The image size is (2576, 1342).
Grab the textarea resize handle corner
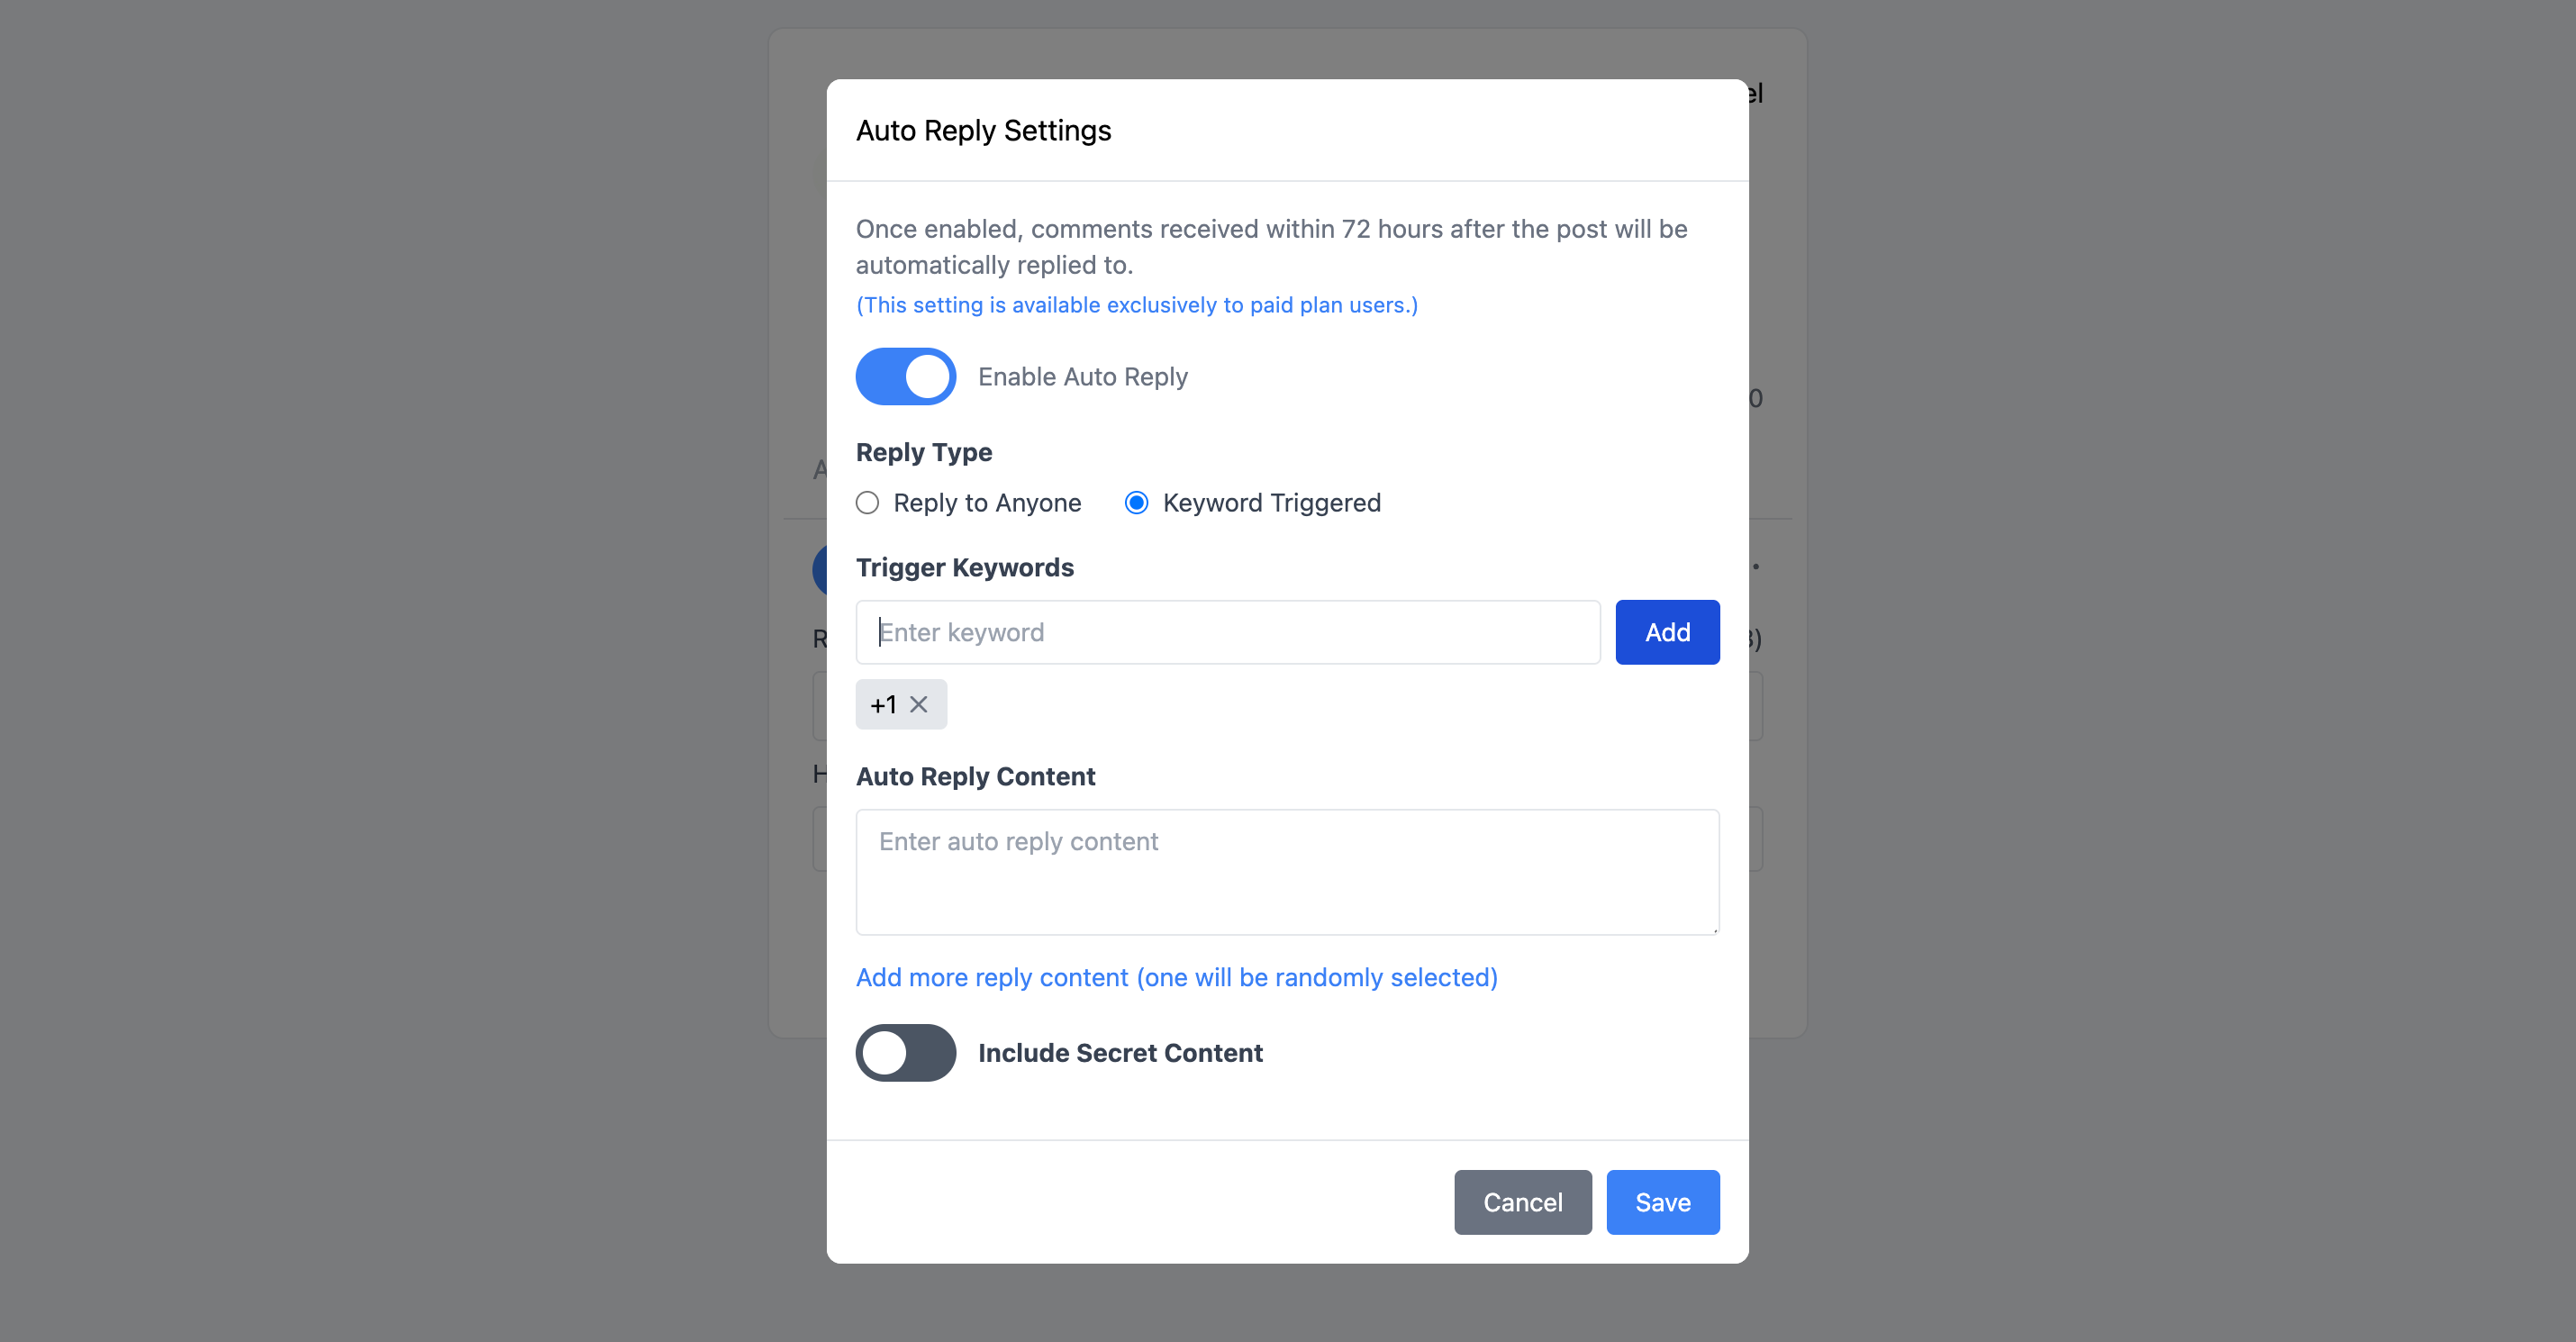pyautogui.click(x=1714, y=930)
